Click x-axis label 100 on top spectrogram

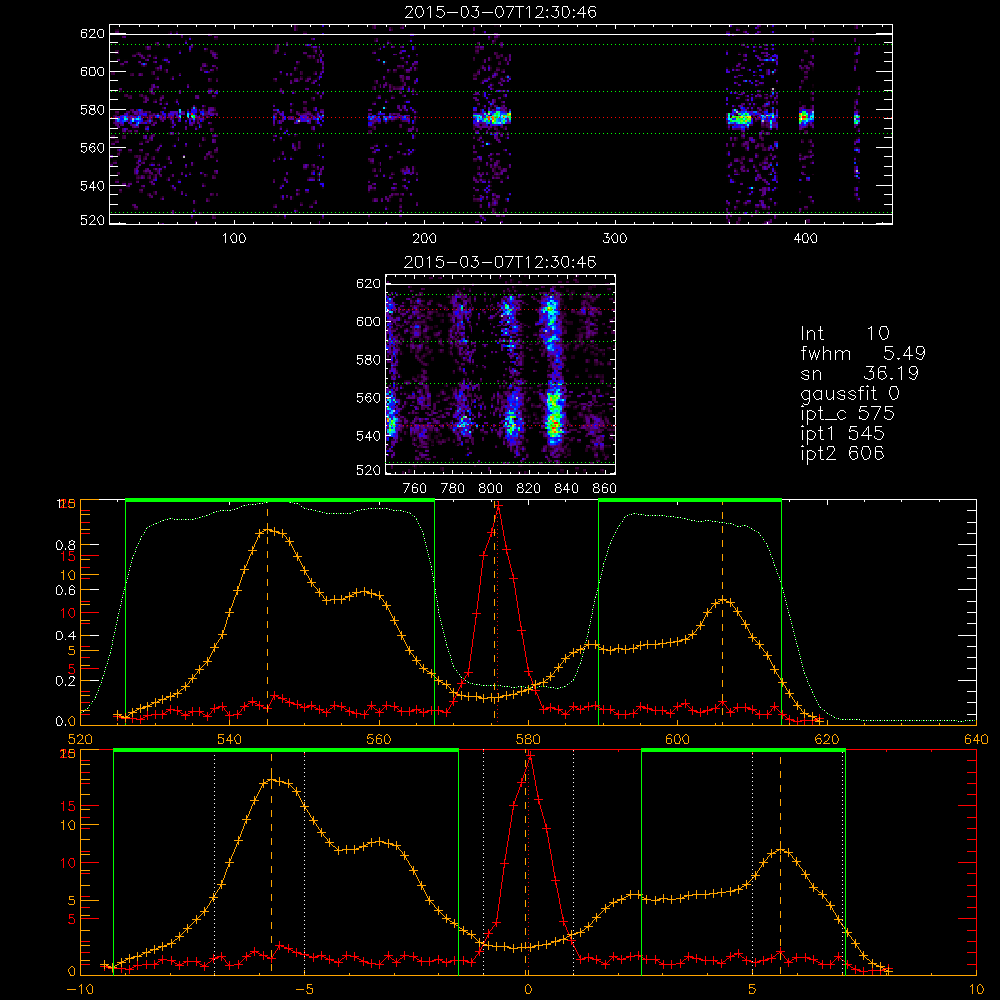coord(233,239)
